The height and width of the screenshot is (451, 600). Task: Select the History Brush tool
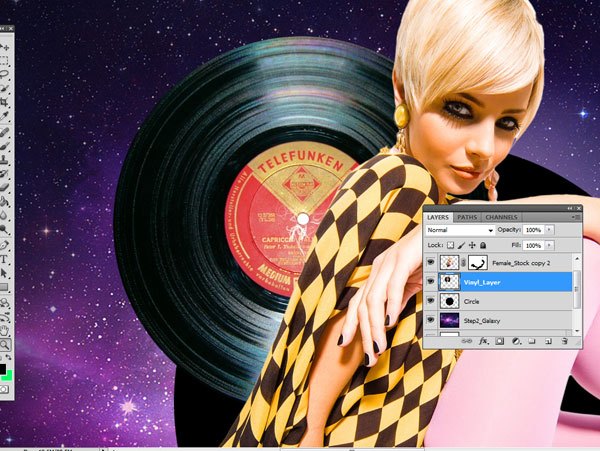pos(5,174)
